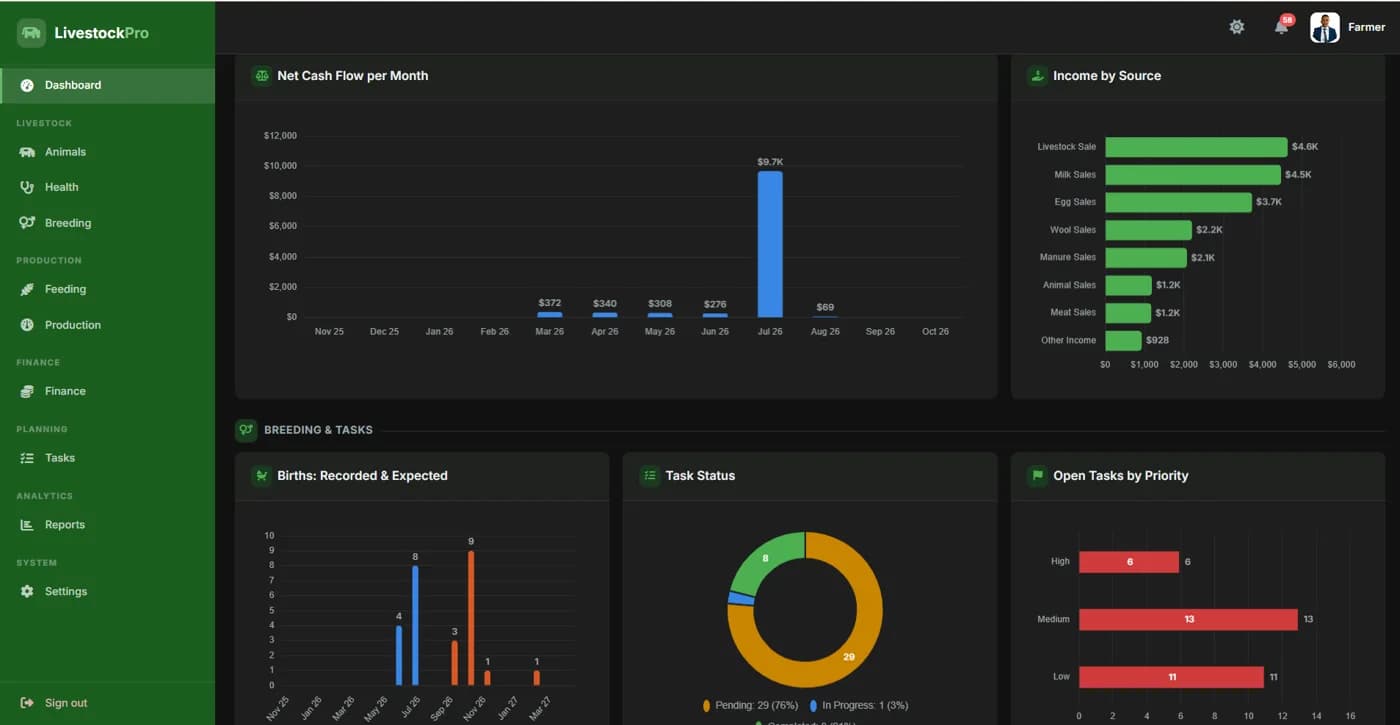Viewport: 1400px width, 725px height.
Task: Click the births bar labeled 9
Action: tap(471, 618)
